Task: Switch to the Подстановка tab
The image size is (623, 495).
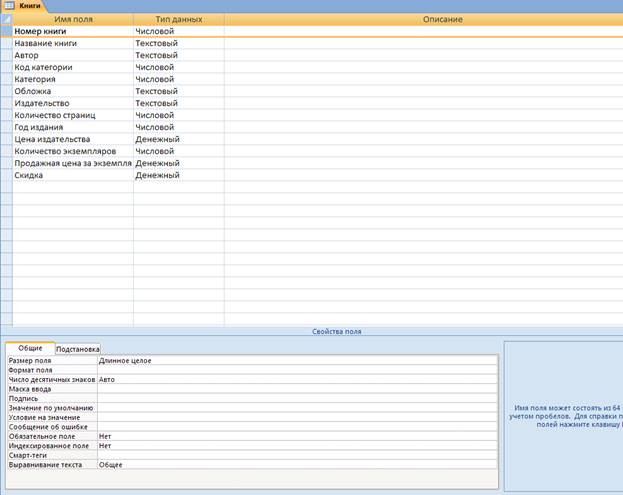Action: pyautogui.click(x=77, y=349)
